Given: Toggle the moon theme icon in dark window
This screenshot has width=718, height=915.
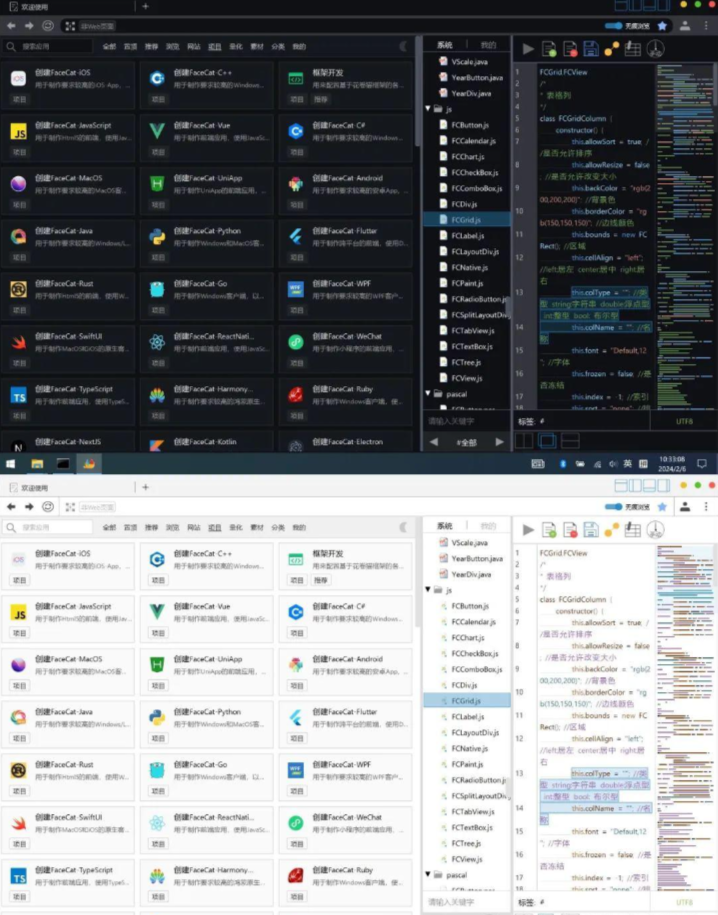Looking at the screenshot, I should (403, 46).
